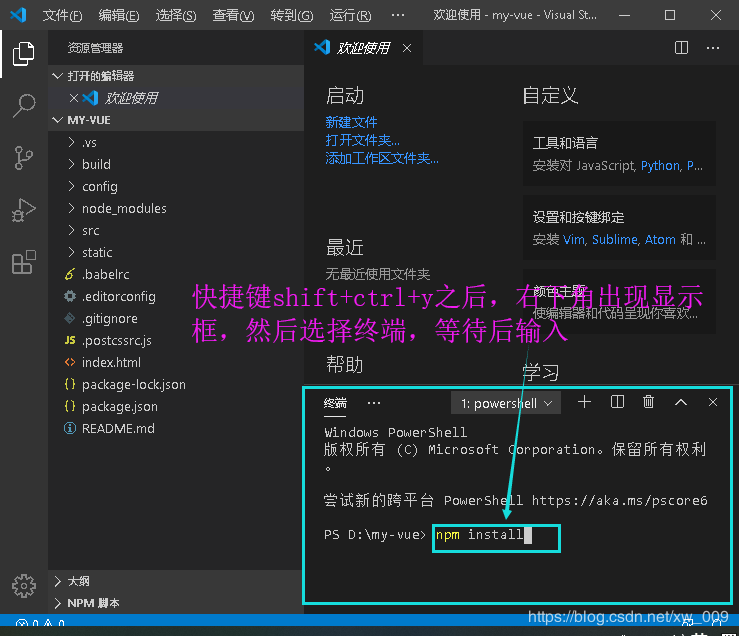The width and height of the screenshot is (739, 636).
Task: Open the 文件(F) menu
Action: 62,16
